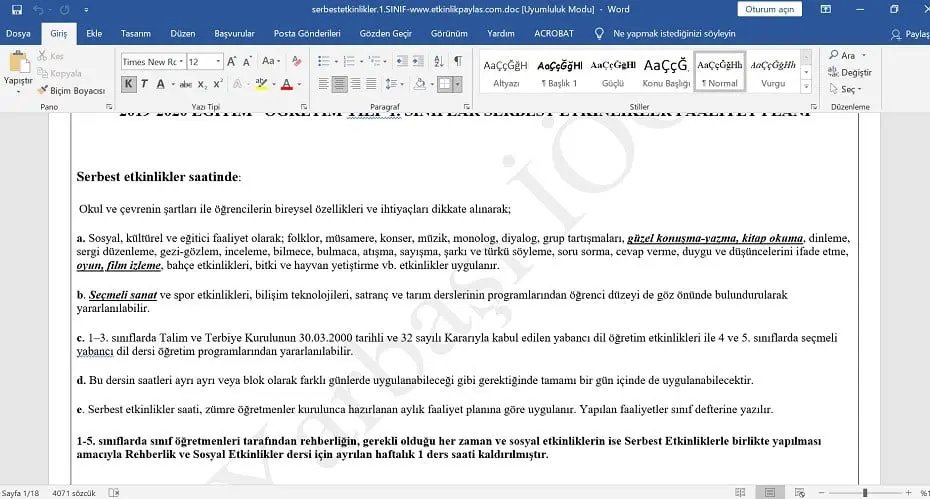
Task: Click the Line and Paragraph Spacing icon
Action: (x=391, y=84)
